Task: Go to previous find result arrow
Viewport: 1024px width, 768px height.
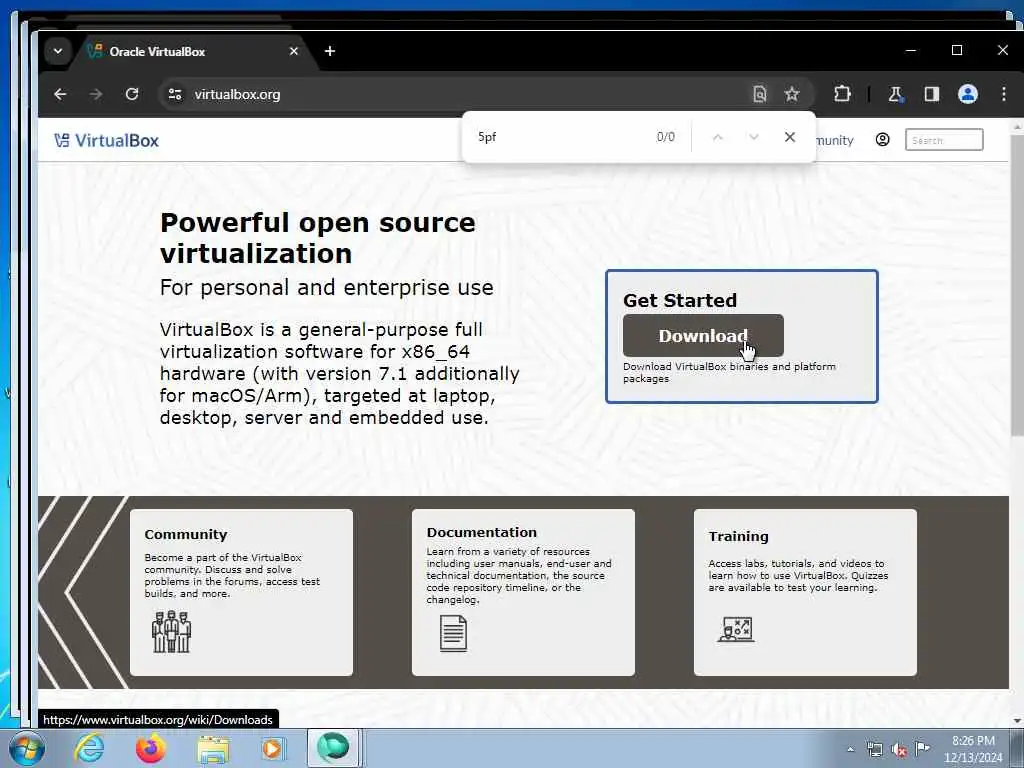Action: [718, 137]
